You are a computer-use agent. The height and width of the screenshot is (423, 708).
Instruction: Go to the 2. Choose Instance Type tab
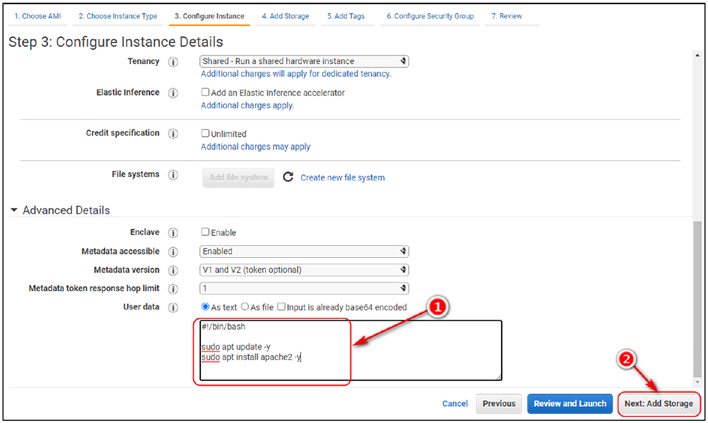click(x=118, y=16)
